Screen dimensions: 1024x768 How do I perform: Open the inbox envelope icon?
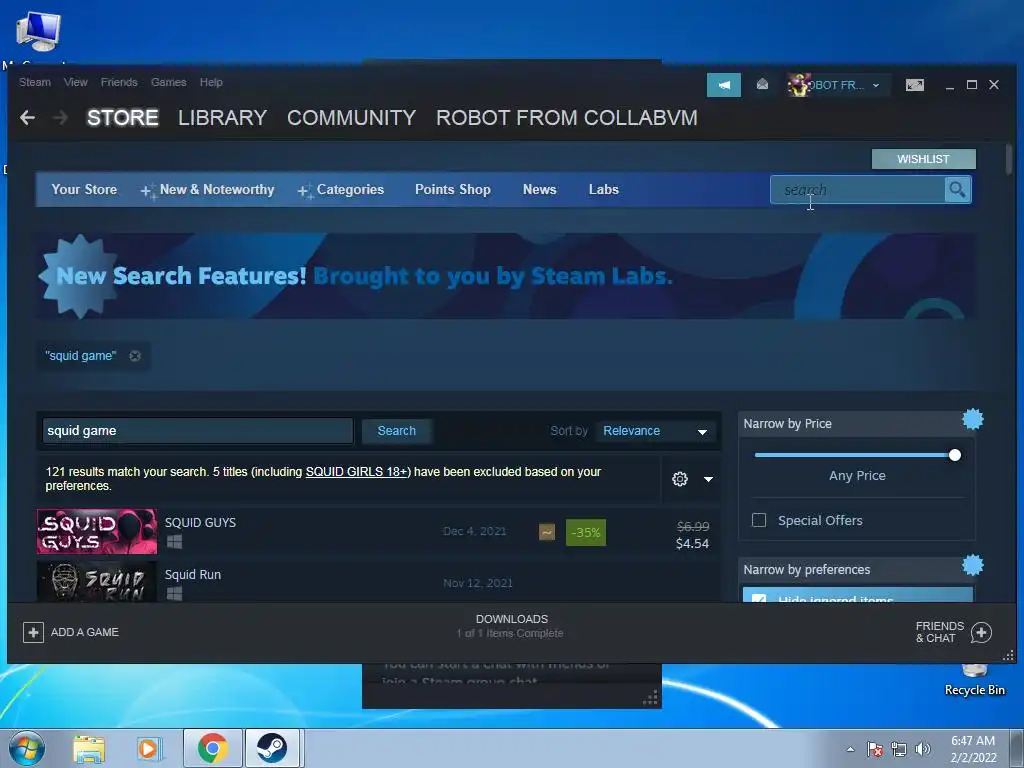click(762, 84)
